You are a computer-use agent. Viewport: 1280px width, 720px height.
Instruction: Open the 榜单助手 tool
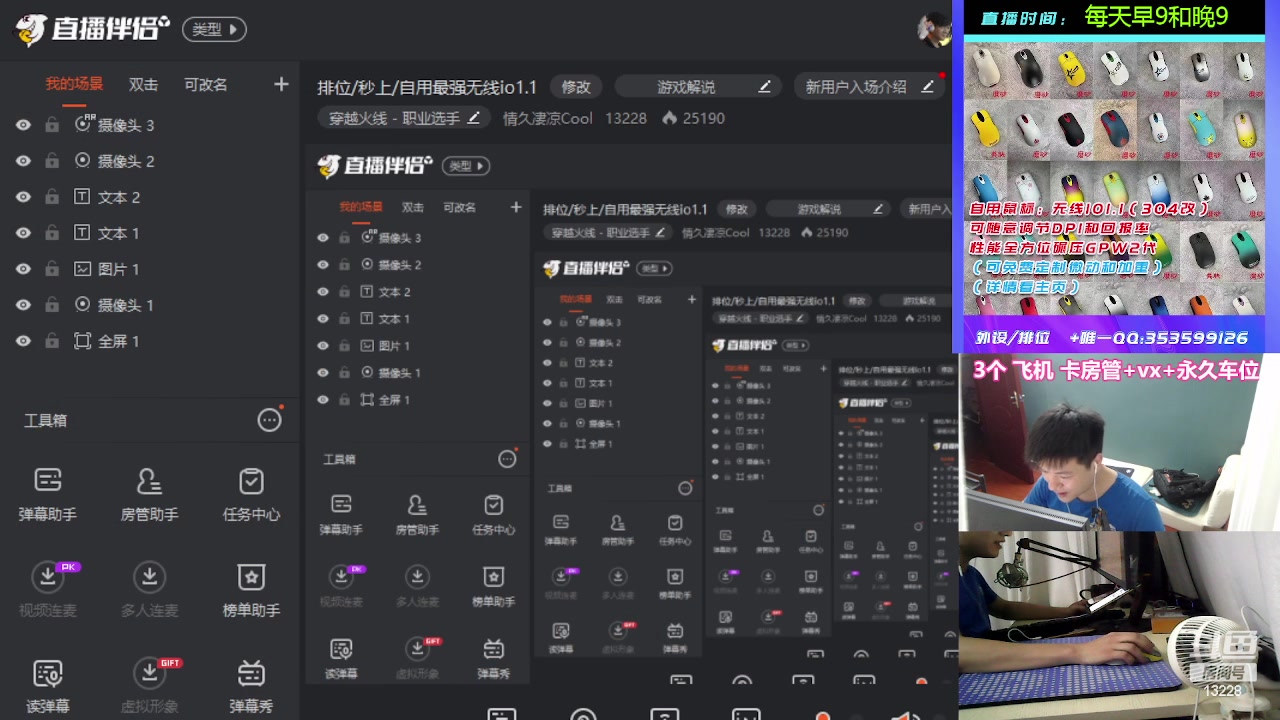coord(251,590)
